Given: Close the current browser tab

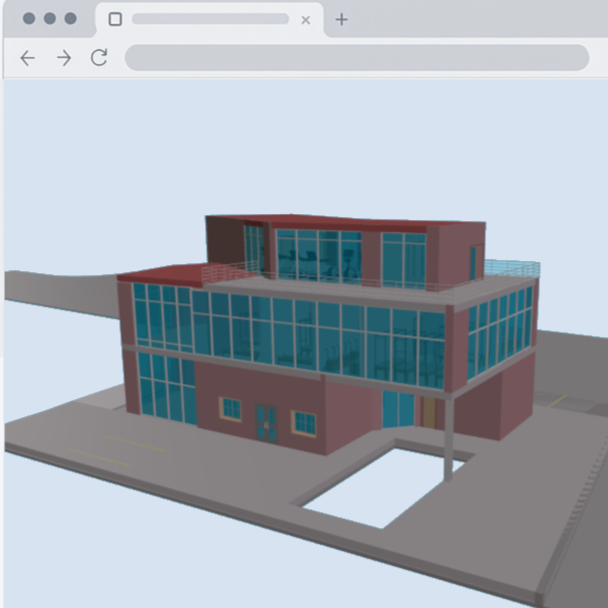Looking at the screenshot, I should tap(305, 19).
